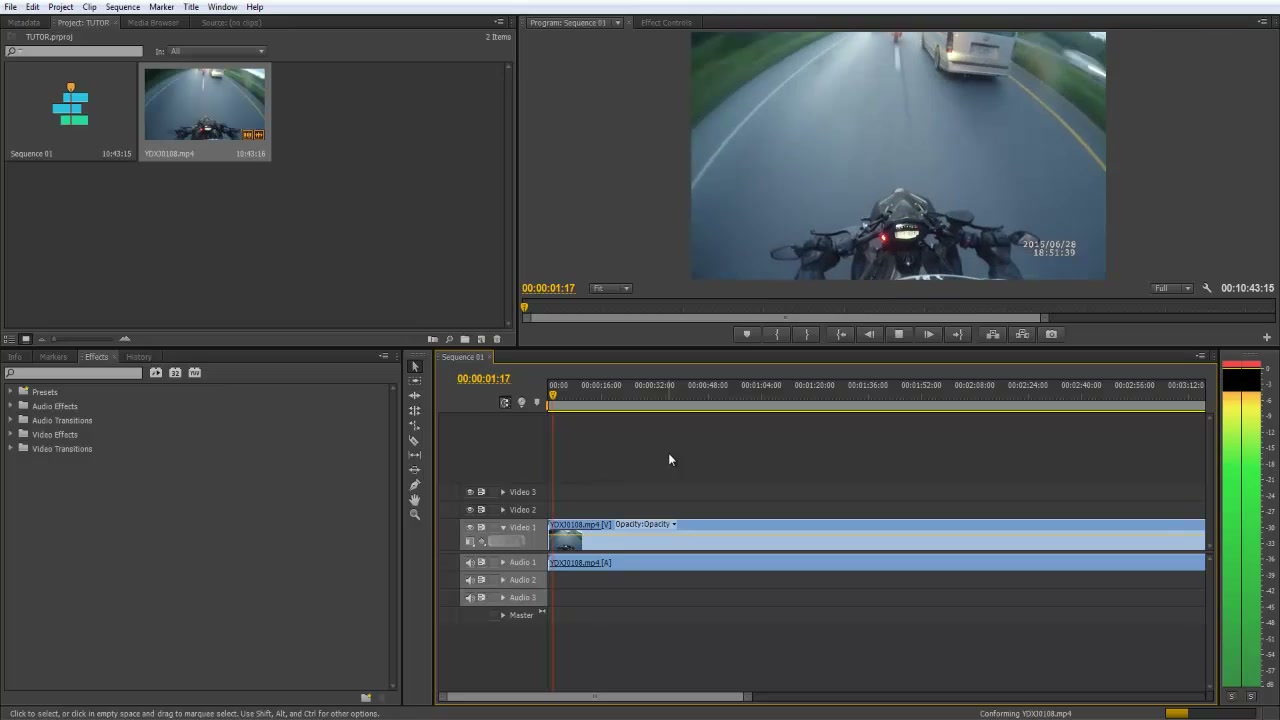Expand the Master track
The height and width of the screenshot is (720, 1280).
coord(503,615)
